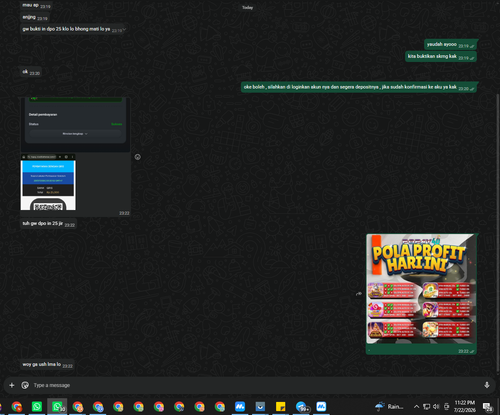Open message options chevron on 'gw bukti in dpo' message
Viewport: 500px width, 415px height.
124,29
